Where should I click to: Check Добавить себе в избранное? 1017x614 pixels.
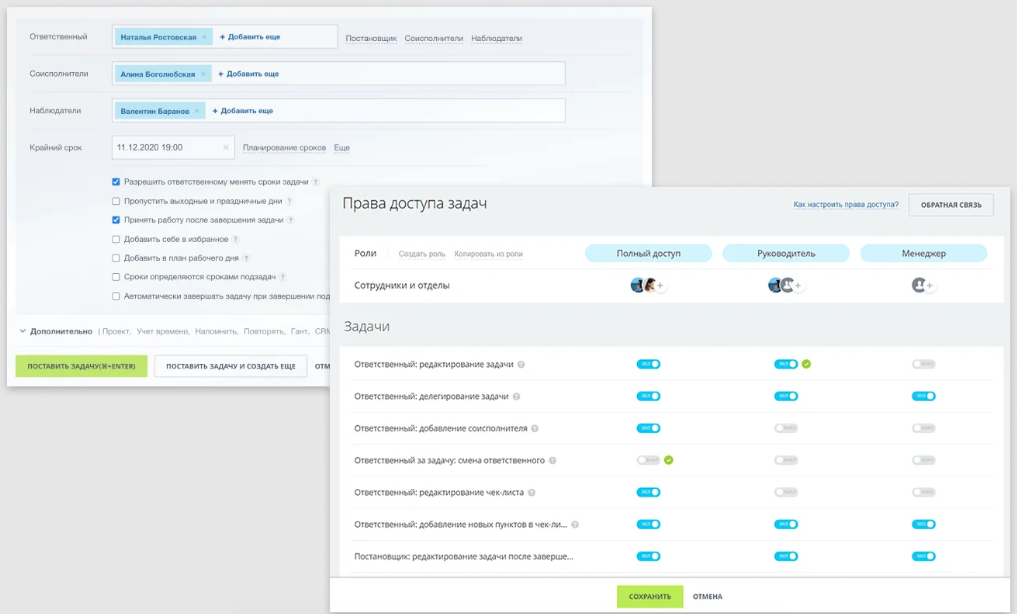(116, 239)
